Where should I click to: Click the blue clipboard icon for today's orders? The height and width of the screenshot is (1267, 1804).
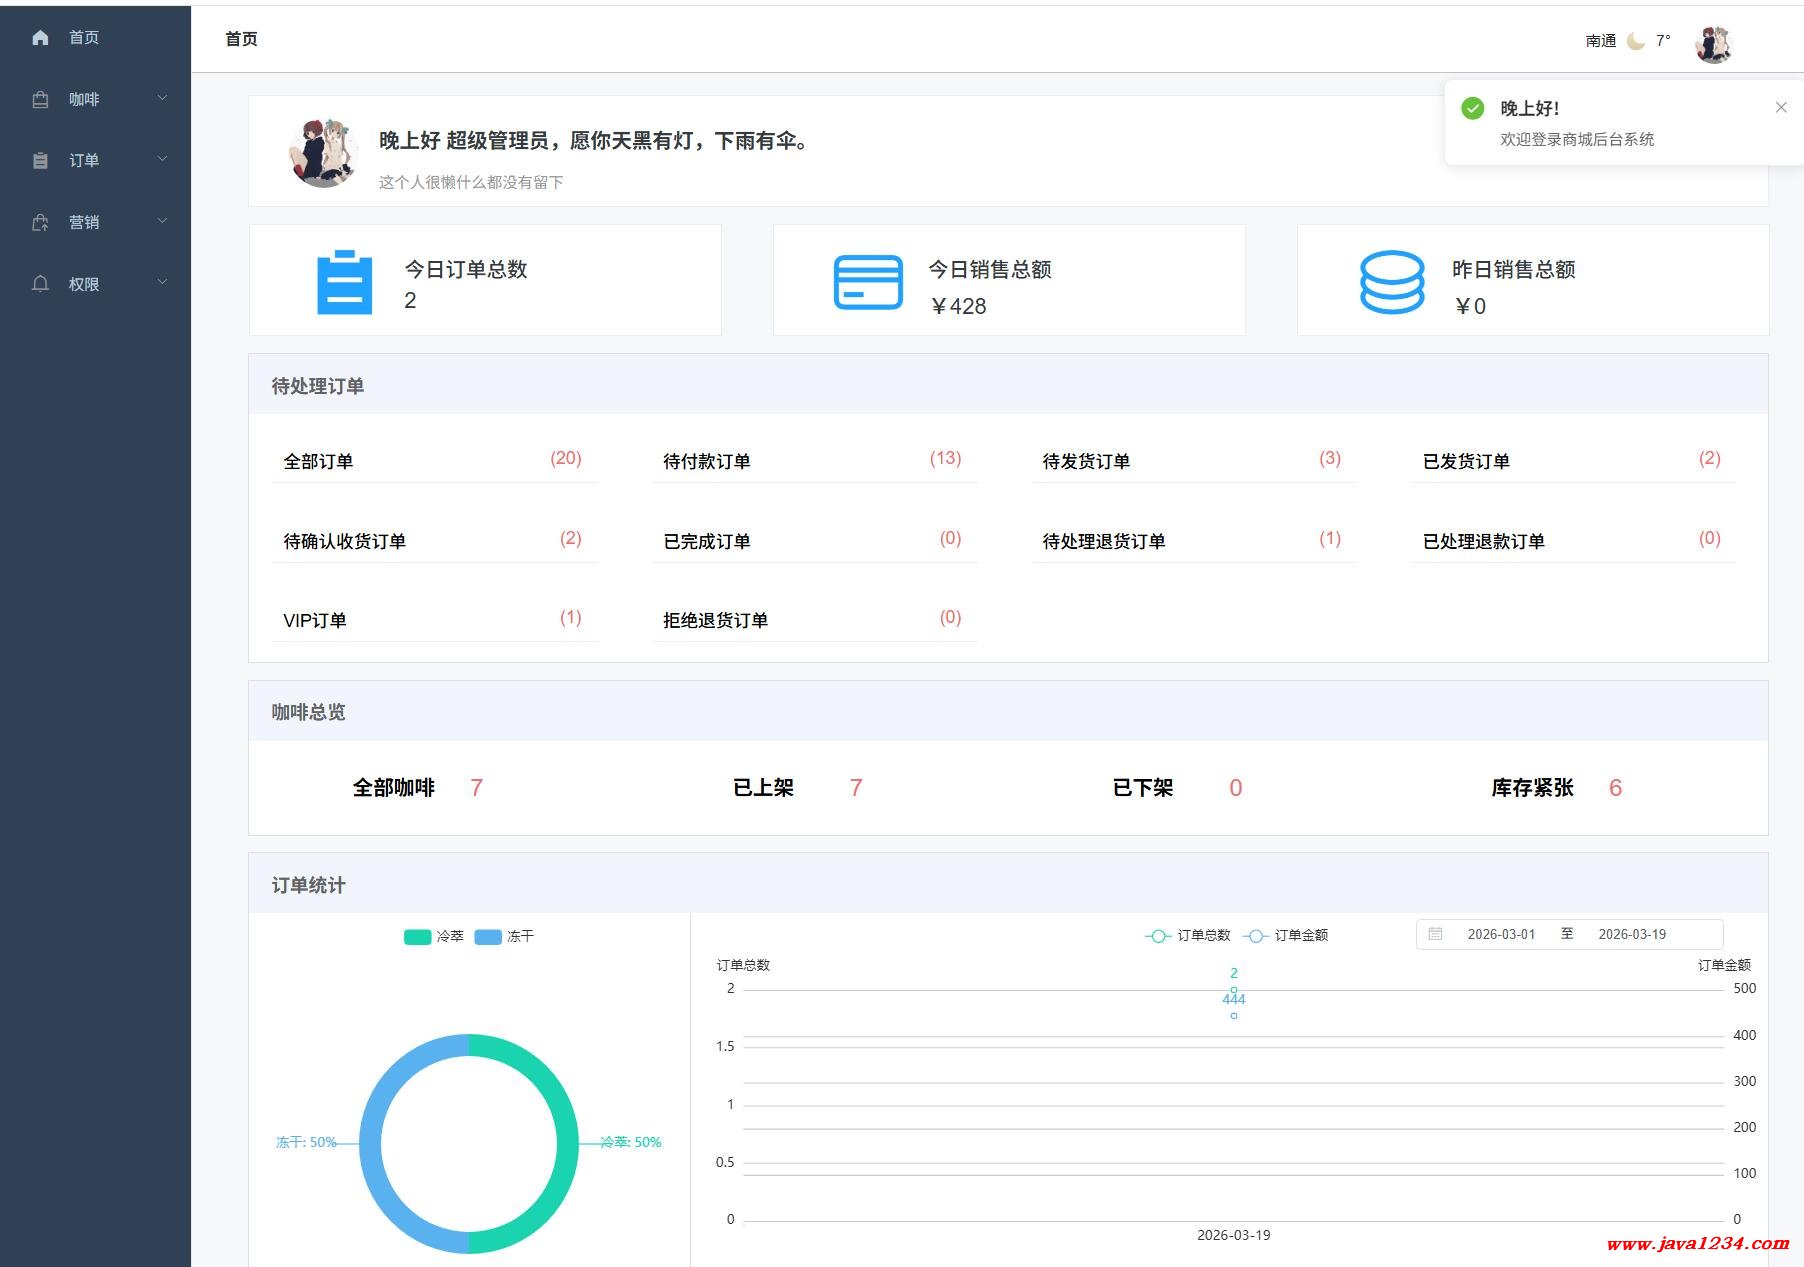pos(344,282)
